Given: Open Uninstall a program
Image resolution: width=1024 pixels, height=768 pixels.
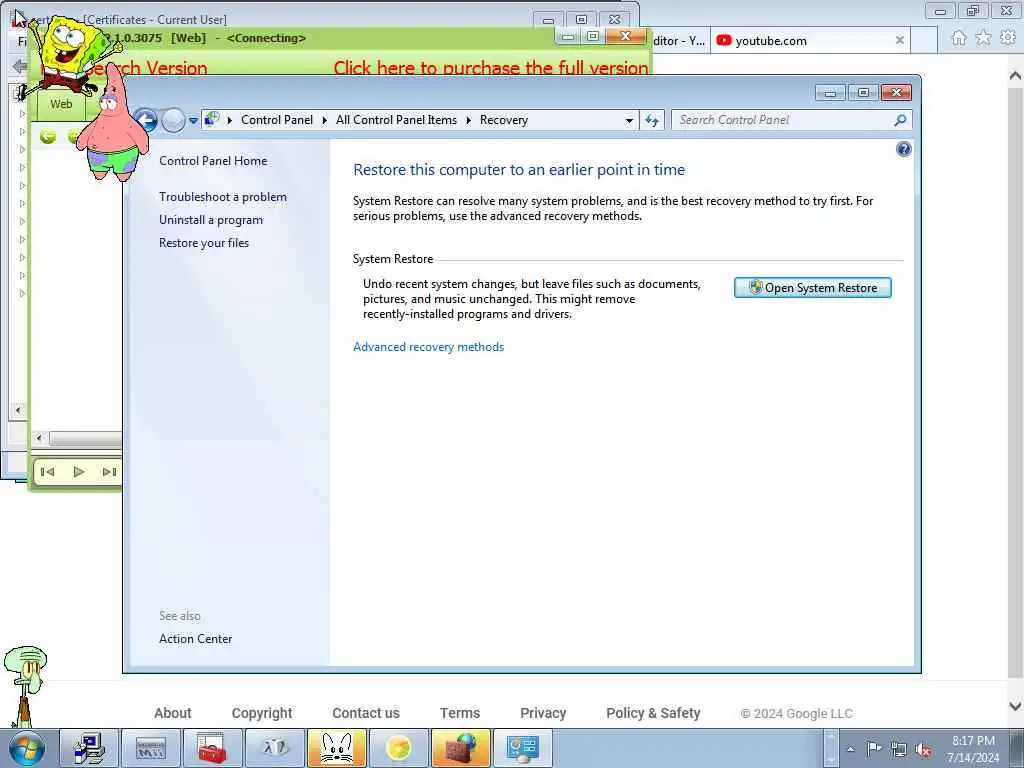Looking at the screenshot, I should pos(211,220).
